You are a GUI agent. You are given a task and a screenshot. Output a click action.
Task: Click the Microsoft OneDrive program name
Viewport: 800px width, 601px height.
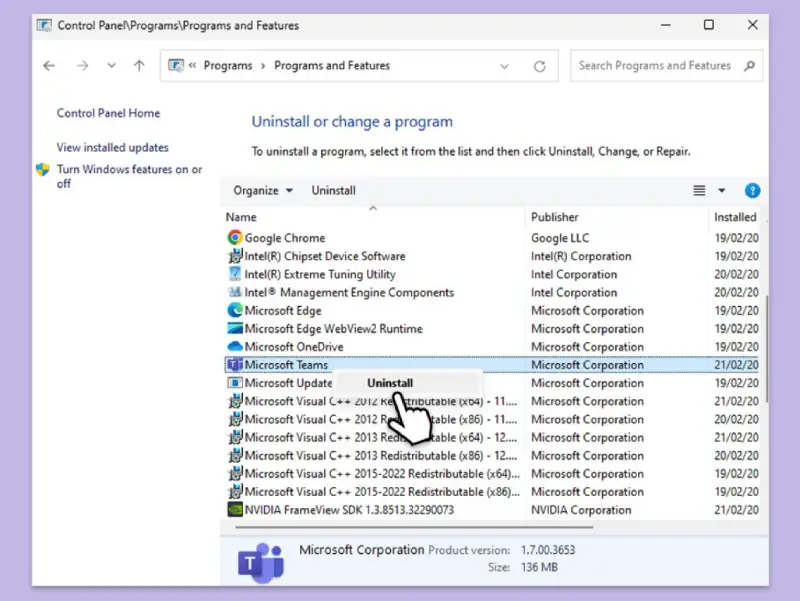pyautogui.click(x=294, y=347)
